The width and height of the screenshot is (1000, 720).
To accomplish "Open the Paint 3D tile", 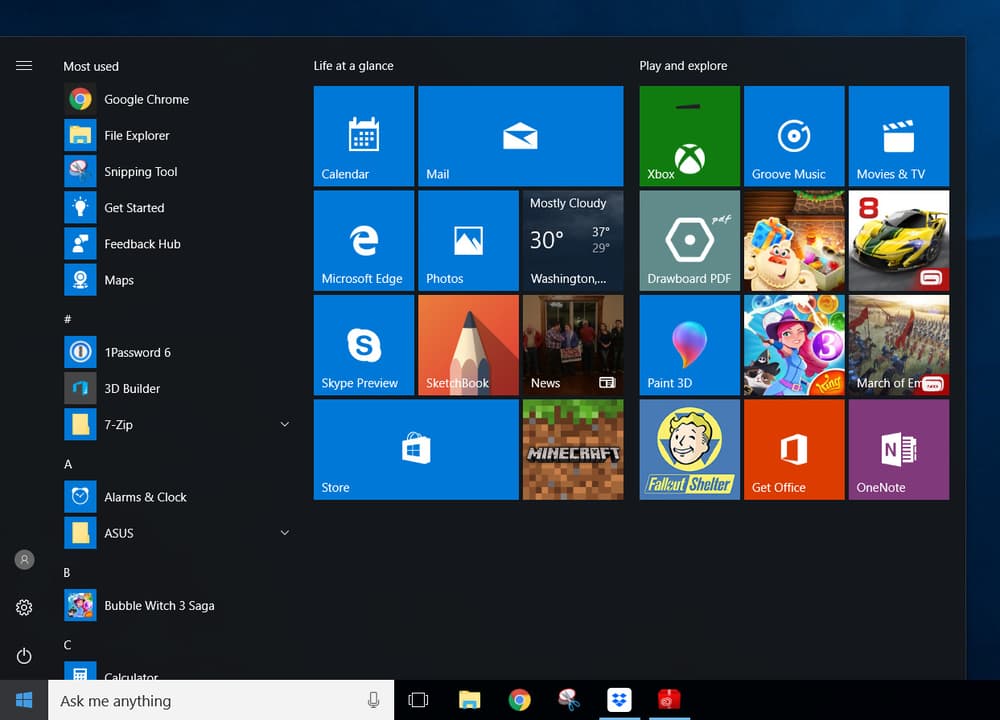I will point(689,345).
